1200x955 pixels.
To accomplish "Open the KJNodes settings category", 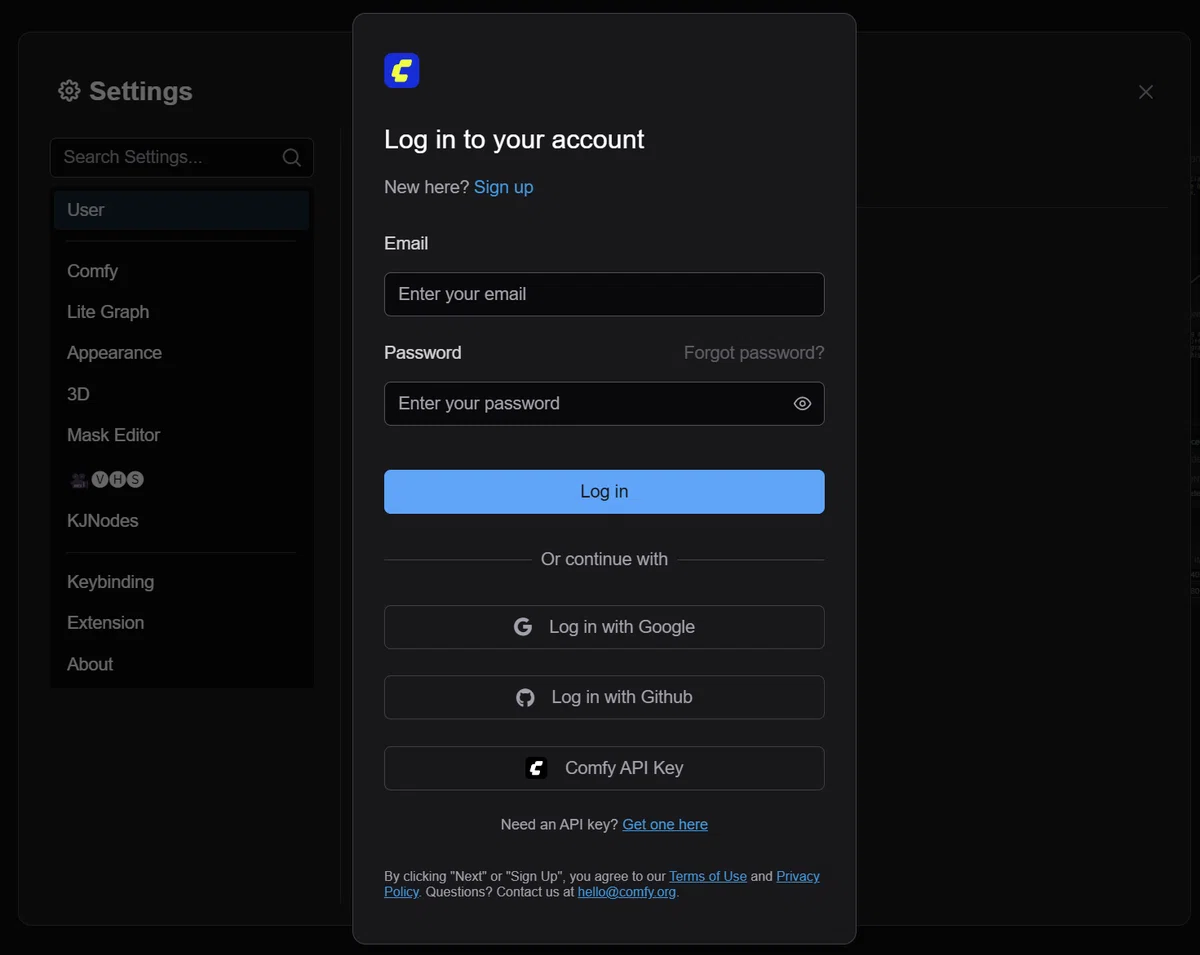I will [x=181, y=521].
